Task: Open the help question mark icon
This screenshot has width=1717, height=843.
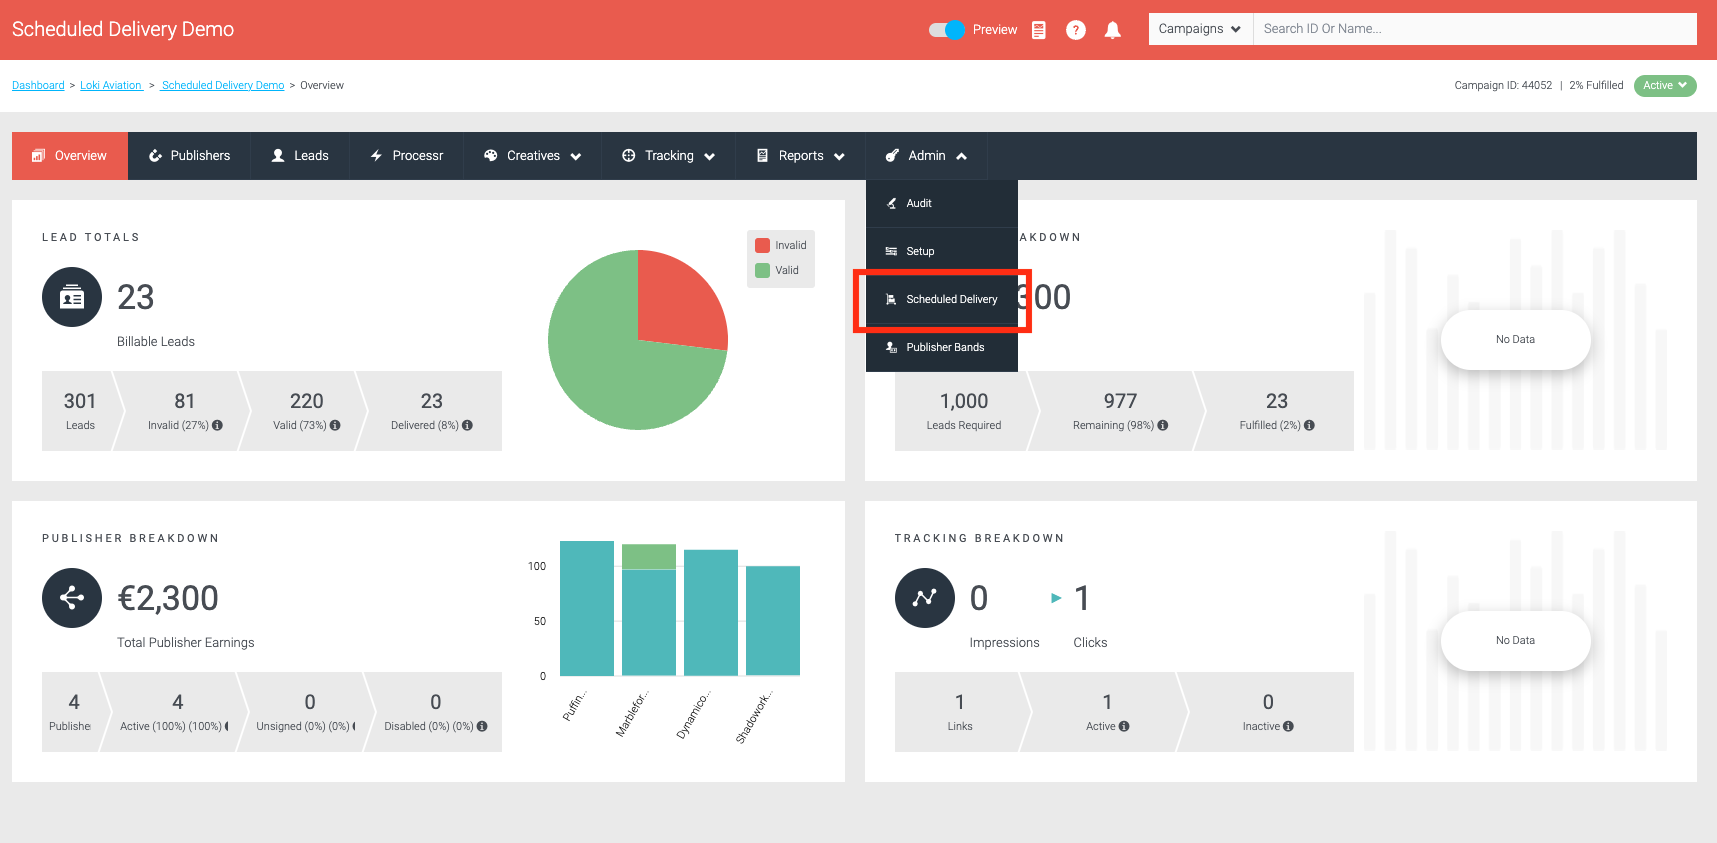Action: point(1076,30)
